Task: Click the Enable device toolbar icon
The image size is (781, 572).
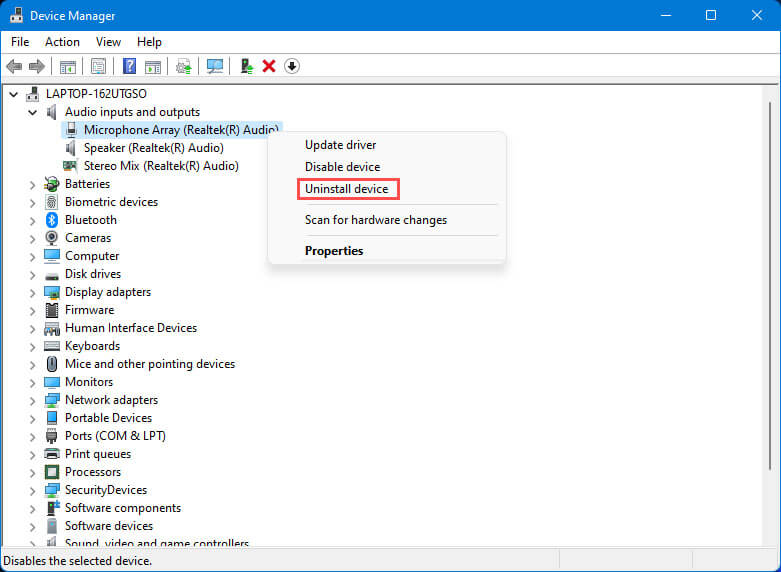Action: [247, 66]
